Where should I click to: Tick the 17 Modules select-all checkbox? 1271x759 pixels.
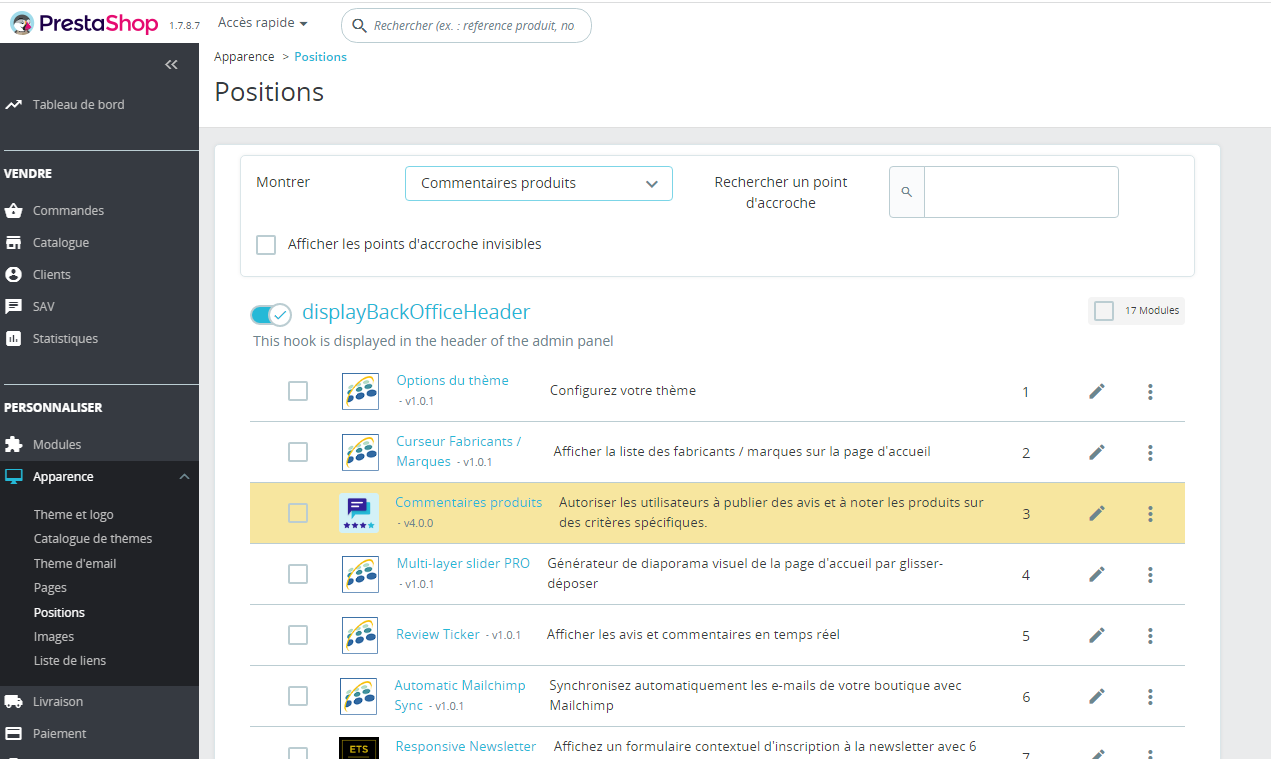[x=1104, y=311]
